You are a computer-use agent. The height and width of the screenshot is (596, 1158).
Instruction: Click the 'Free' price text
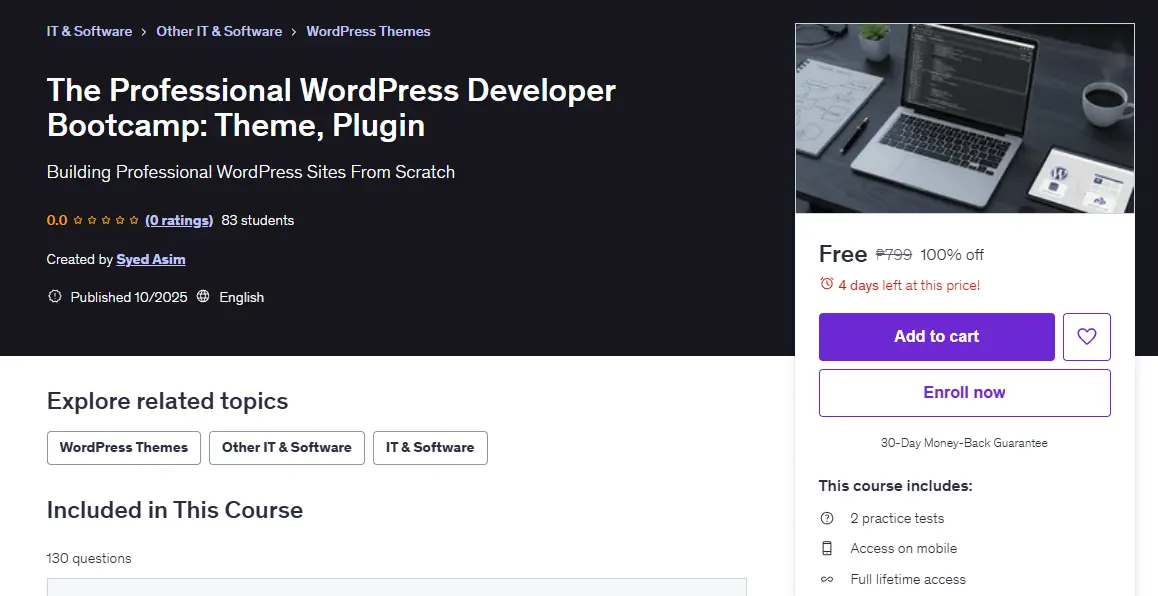coord(843,254)
